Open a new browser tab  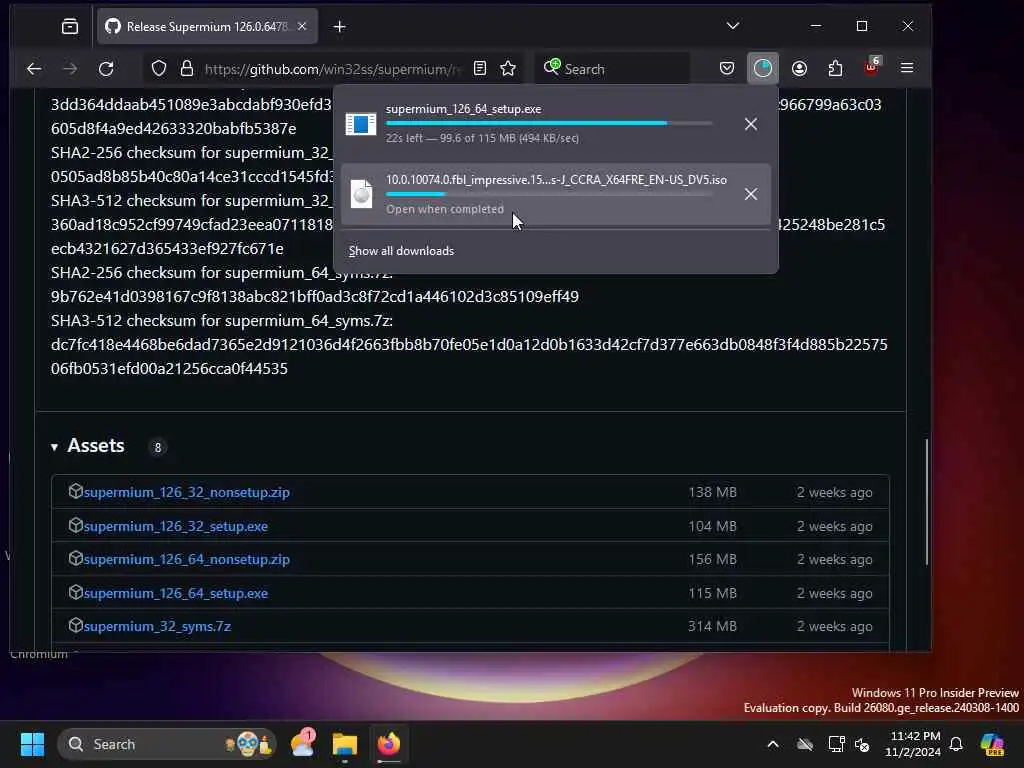point(340,27)
